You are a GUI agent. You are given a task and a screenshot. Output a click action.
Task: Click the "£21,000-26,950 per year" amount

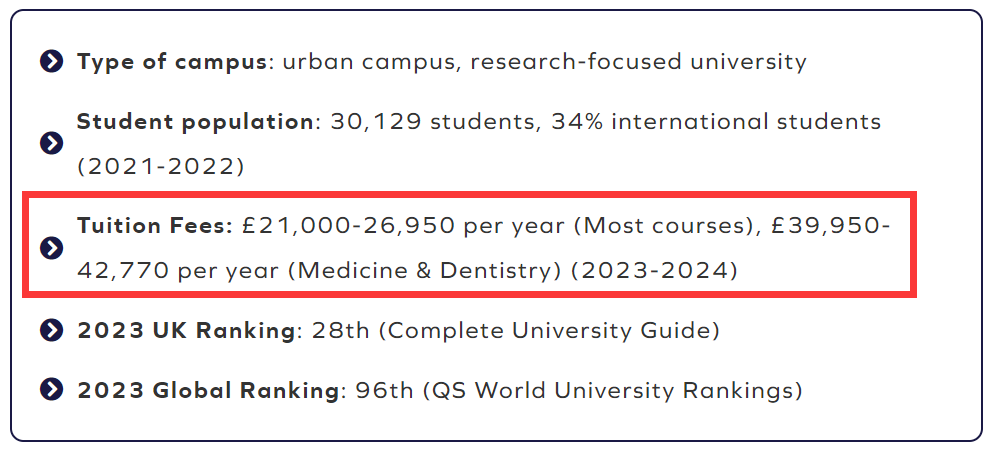403,226
